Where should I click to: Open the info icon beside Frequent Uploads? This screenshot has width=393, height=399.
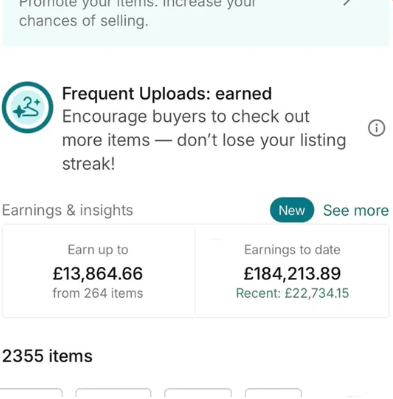(376, 128)
